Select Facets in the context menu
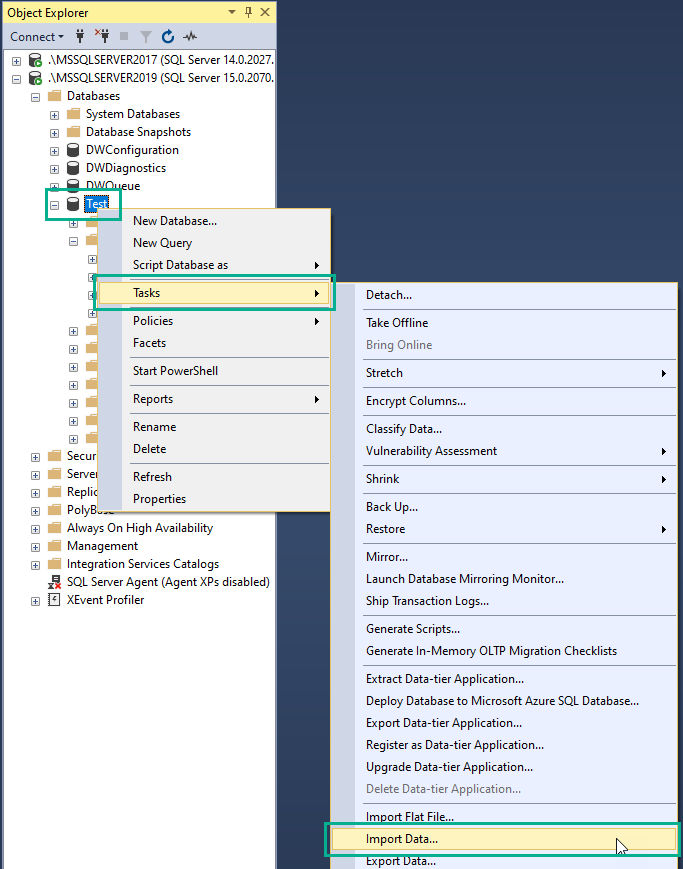The height and width of the screenshot is (869, 683). (x=213, y=343)
